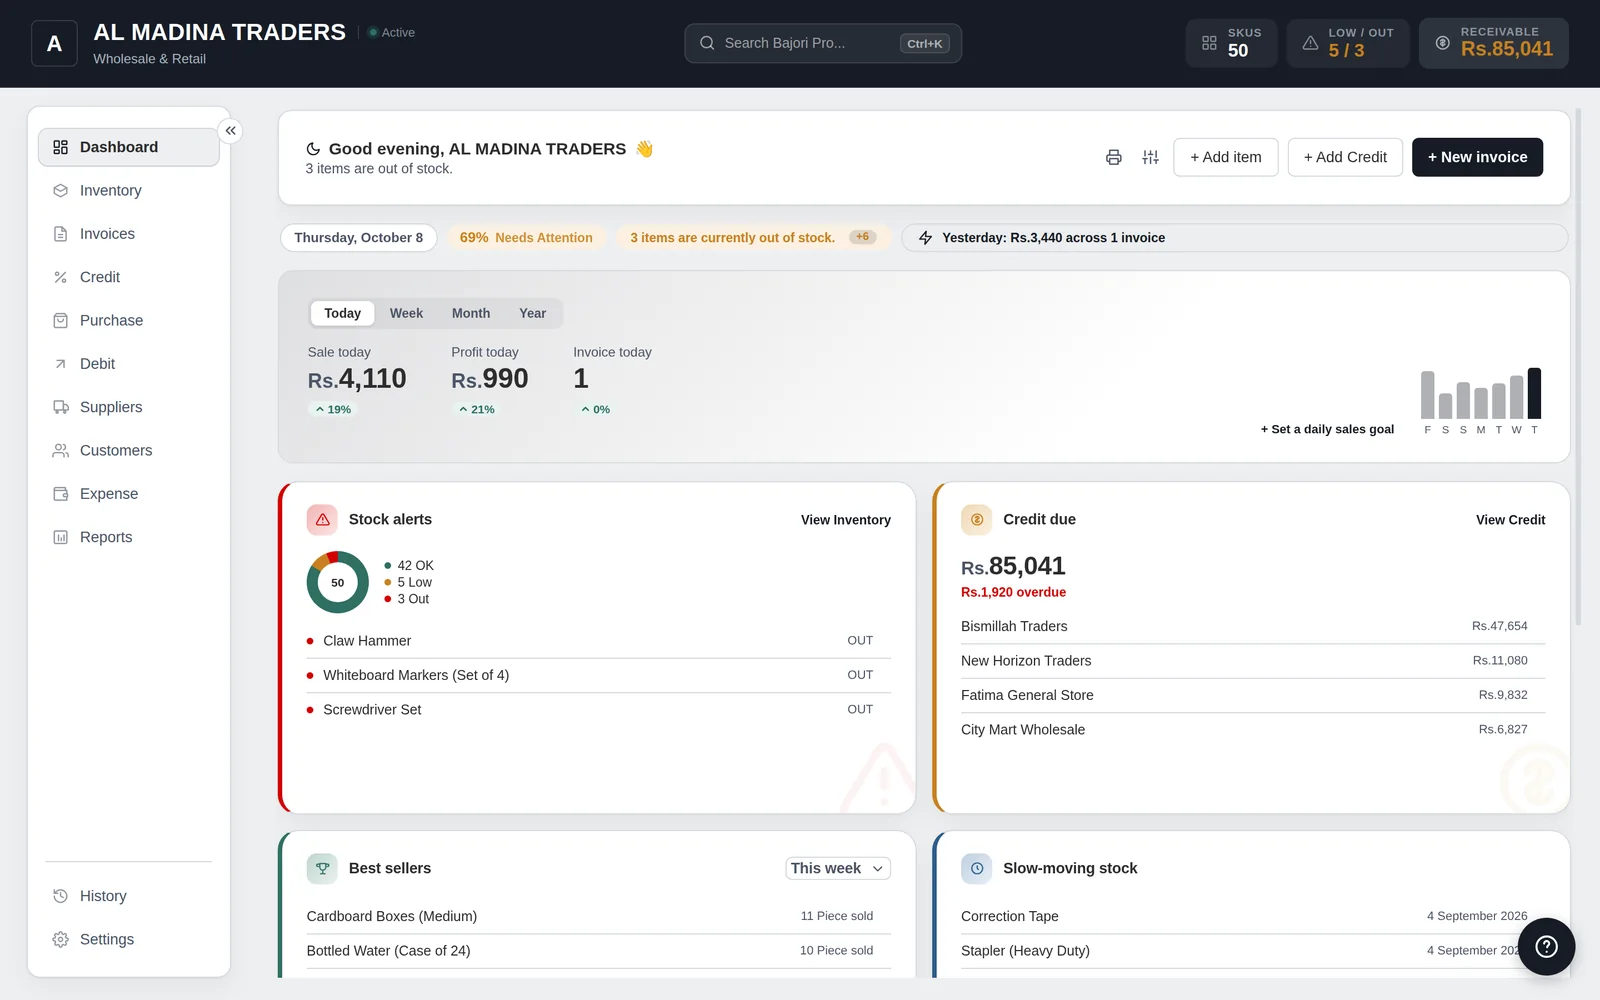Go to Credit section in sidebar
1600x1000 pixels.
pos(129,277)
